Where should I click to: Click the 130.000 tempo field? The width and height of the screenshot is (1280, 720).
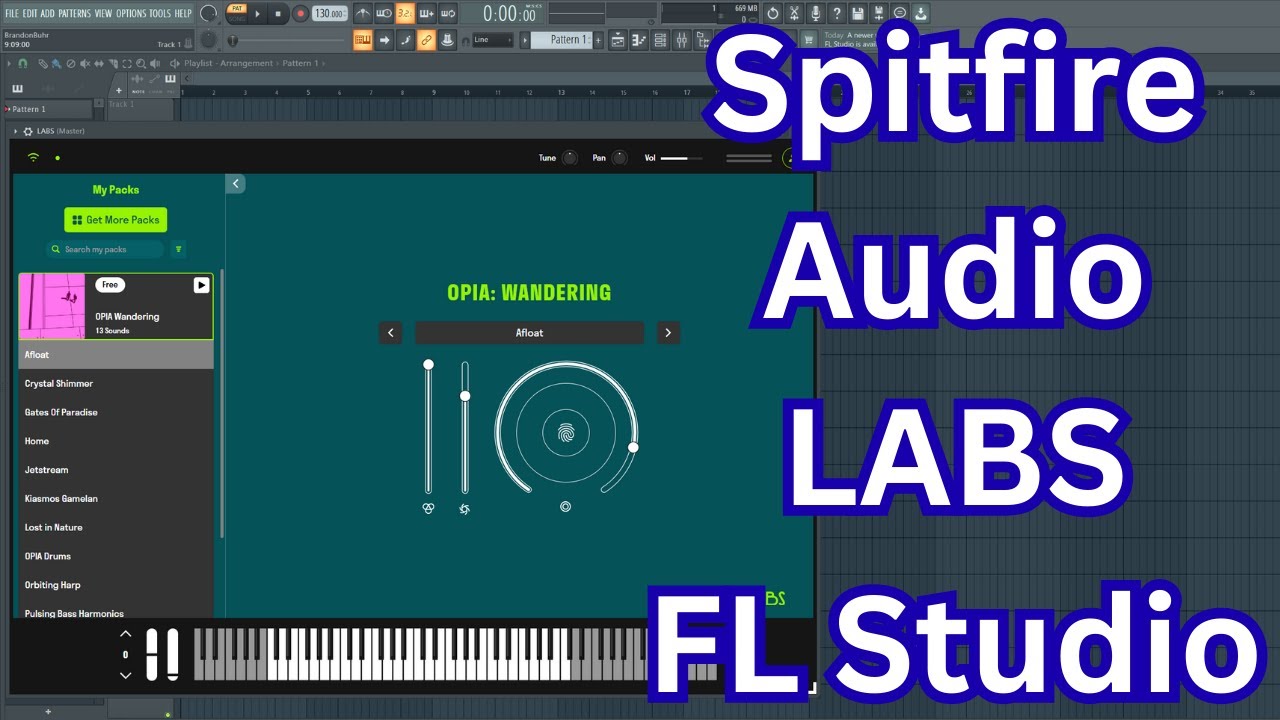tap(330, 14)
